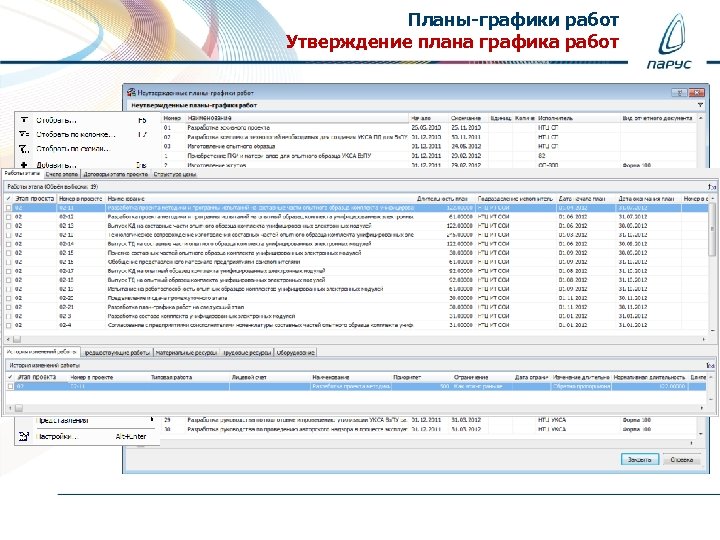Select the plan row Разработка эскизного проекта
This screenshot has height=540, width=720.
pyautogui.click(x=429, y=128)
